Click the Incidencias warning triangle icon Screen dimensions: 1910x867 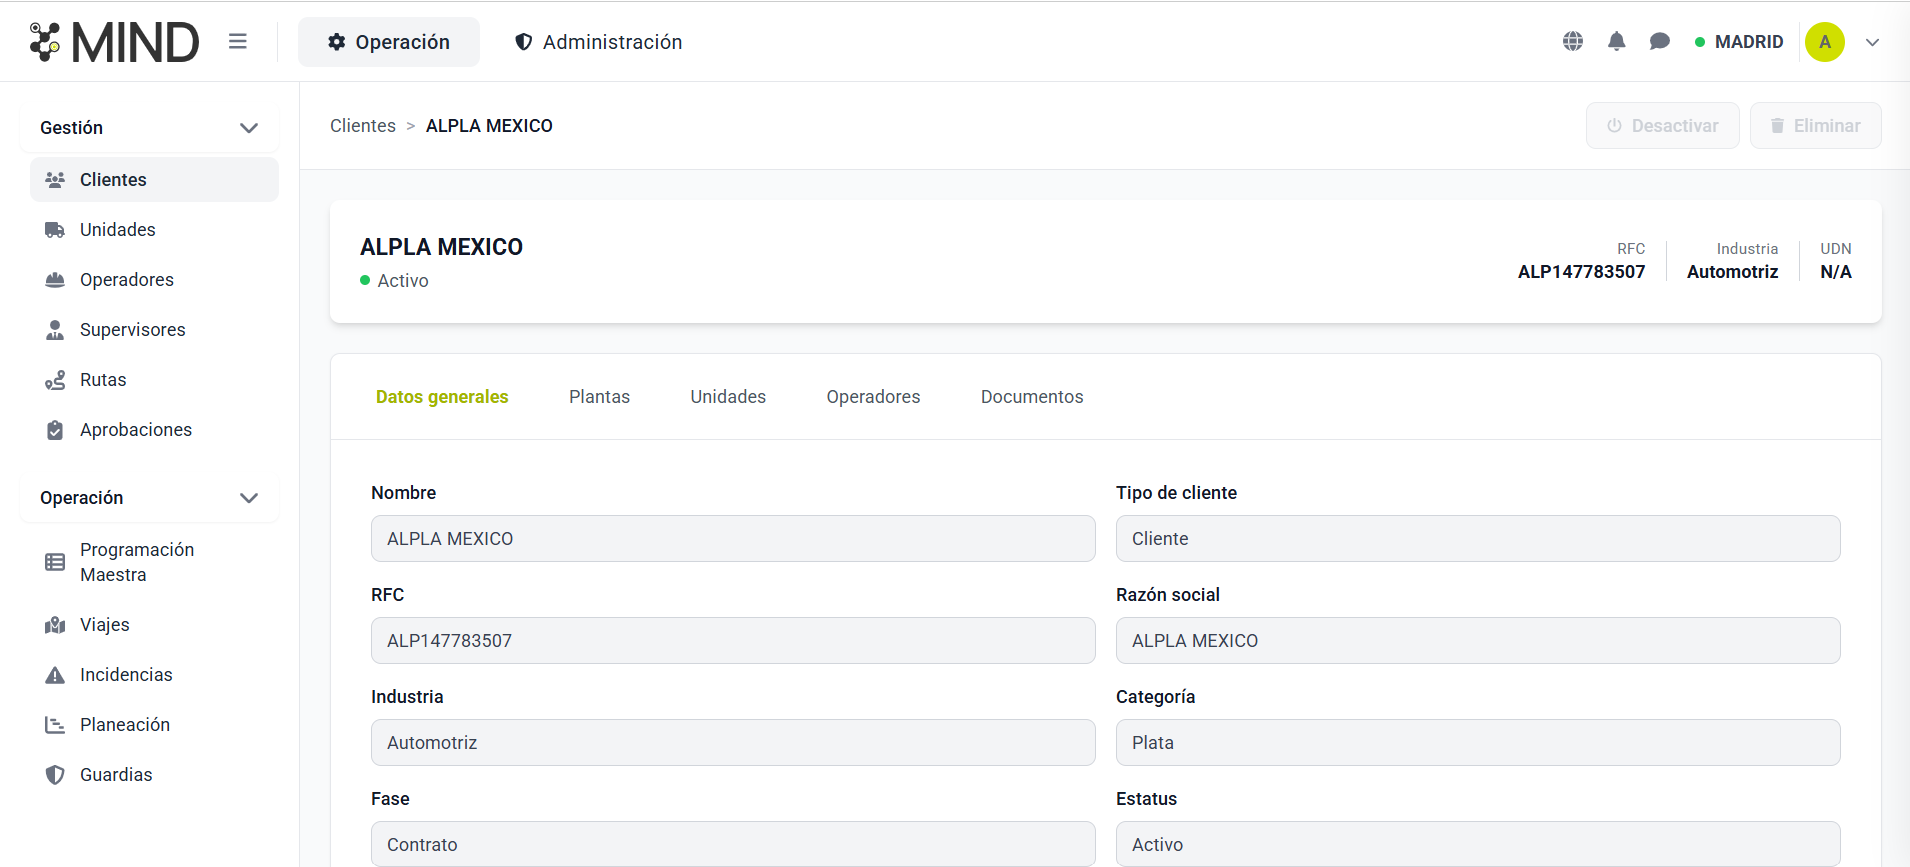tap(55, 675)
